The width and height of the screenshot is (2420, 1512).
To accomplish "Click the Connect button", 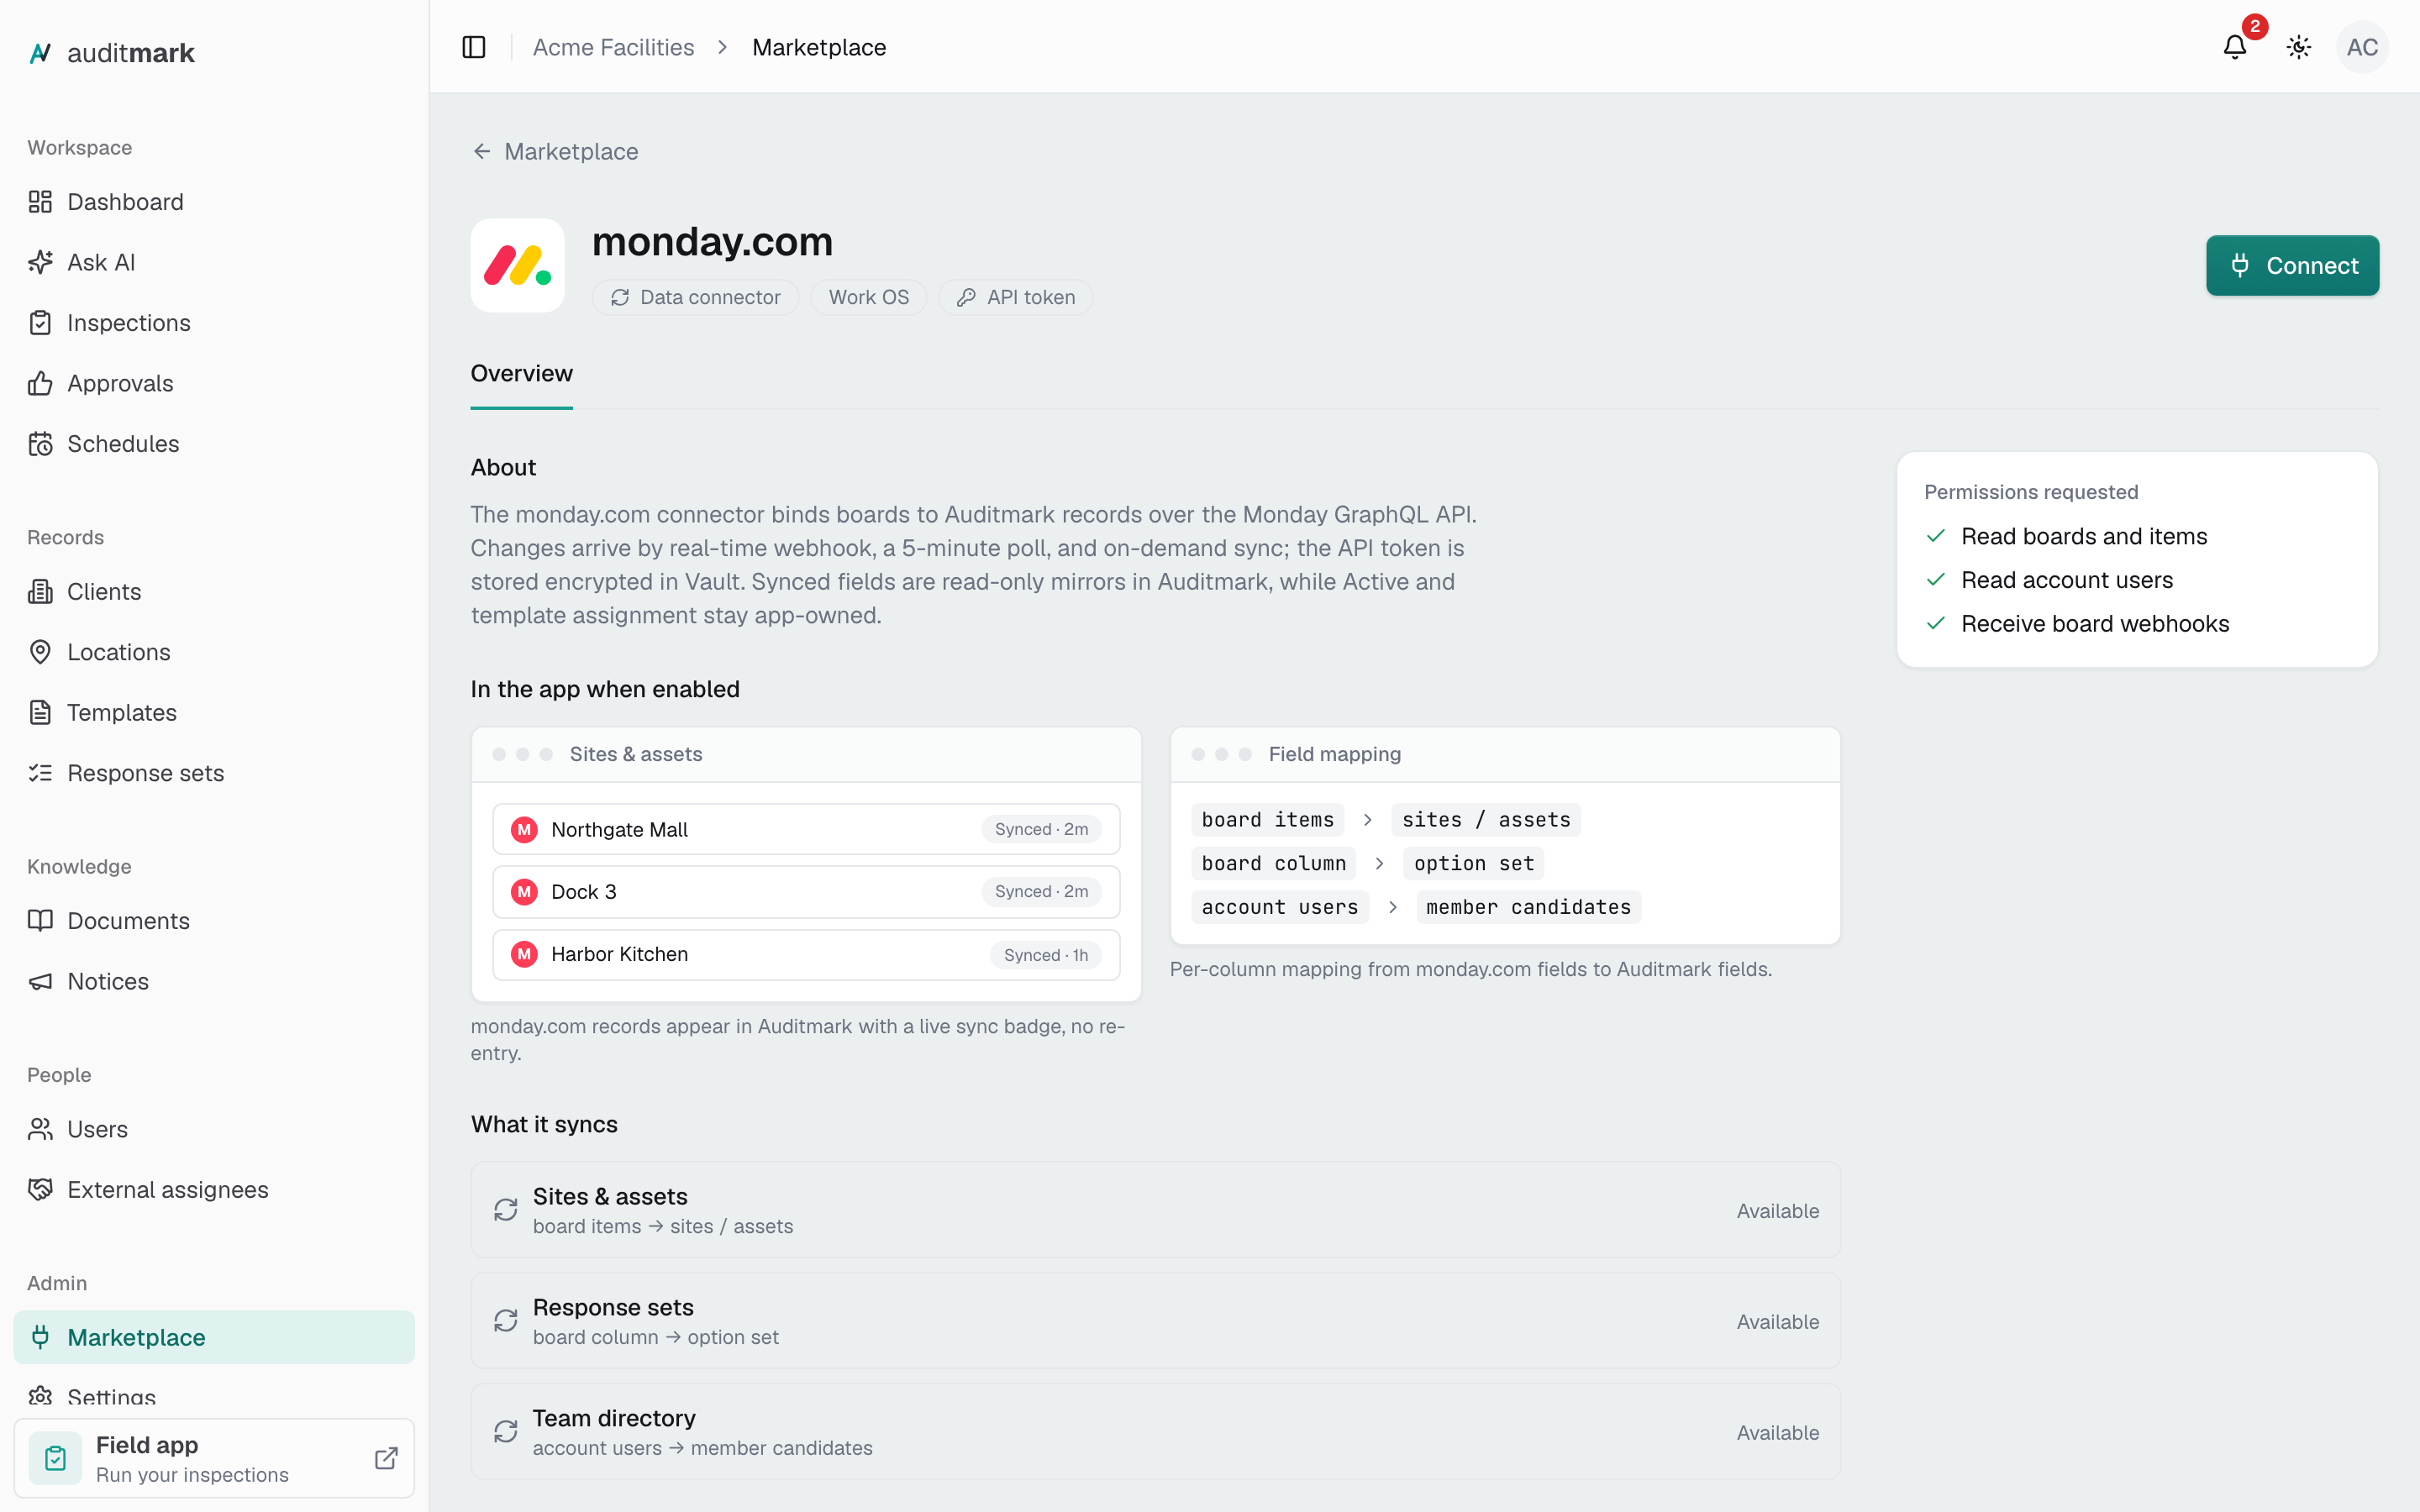I will 2292,265.
